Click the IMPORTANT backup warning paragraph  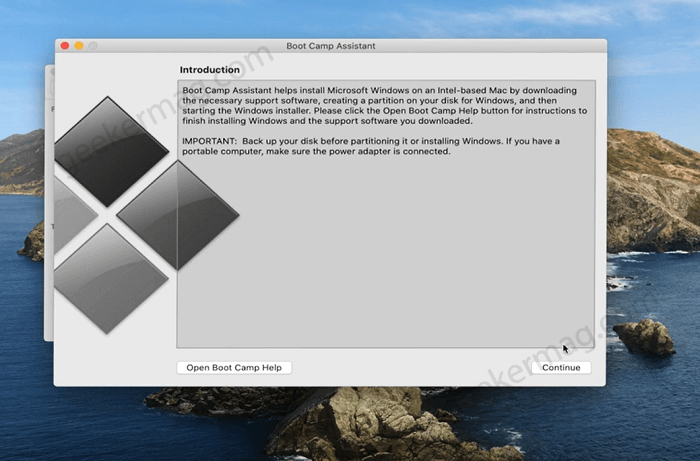point(371,146)
